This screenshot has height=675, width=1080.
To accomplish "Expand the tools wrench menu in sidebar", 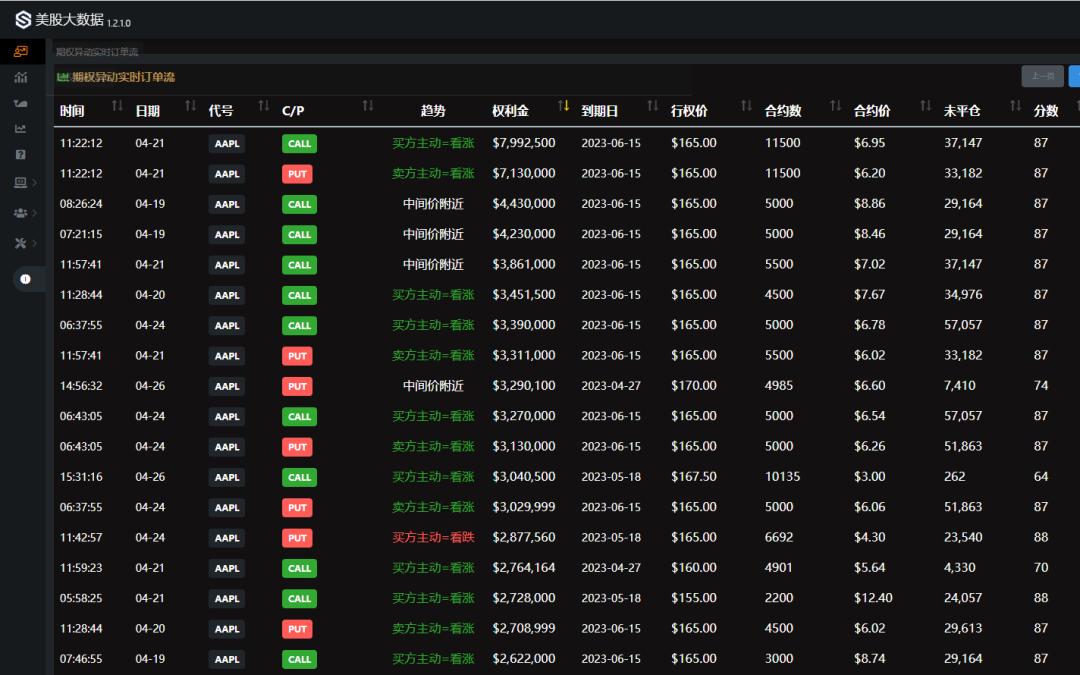I will (x=24, y=243).
